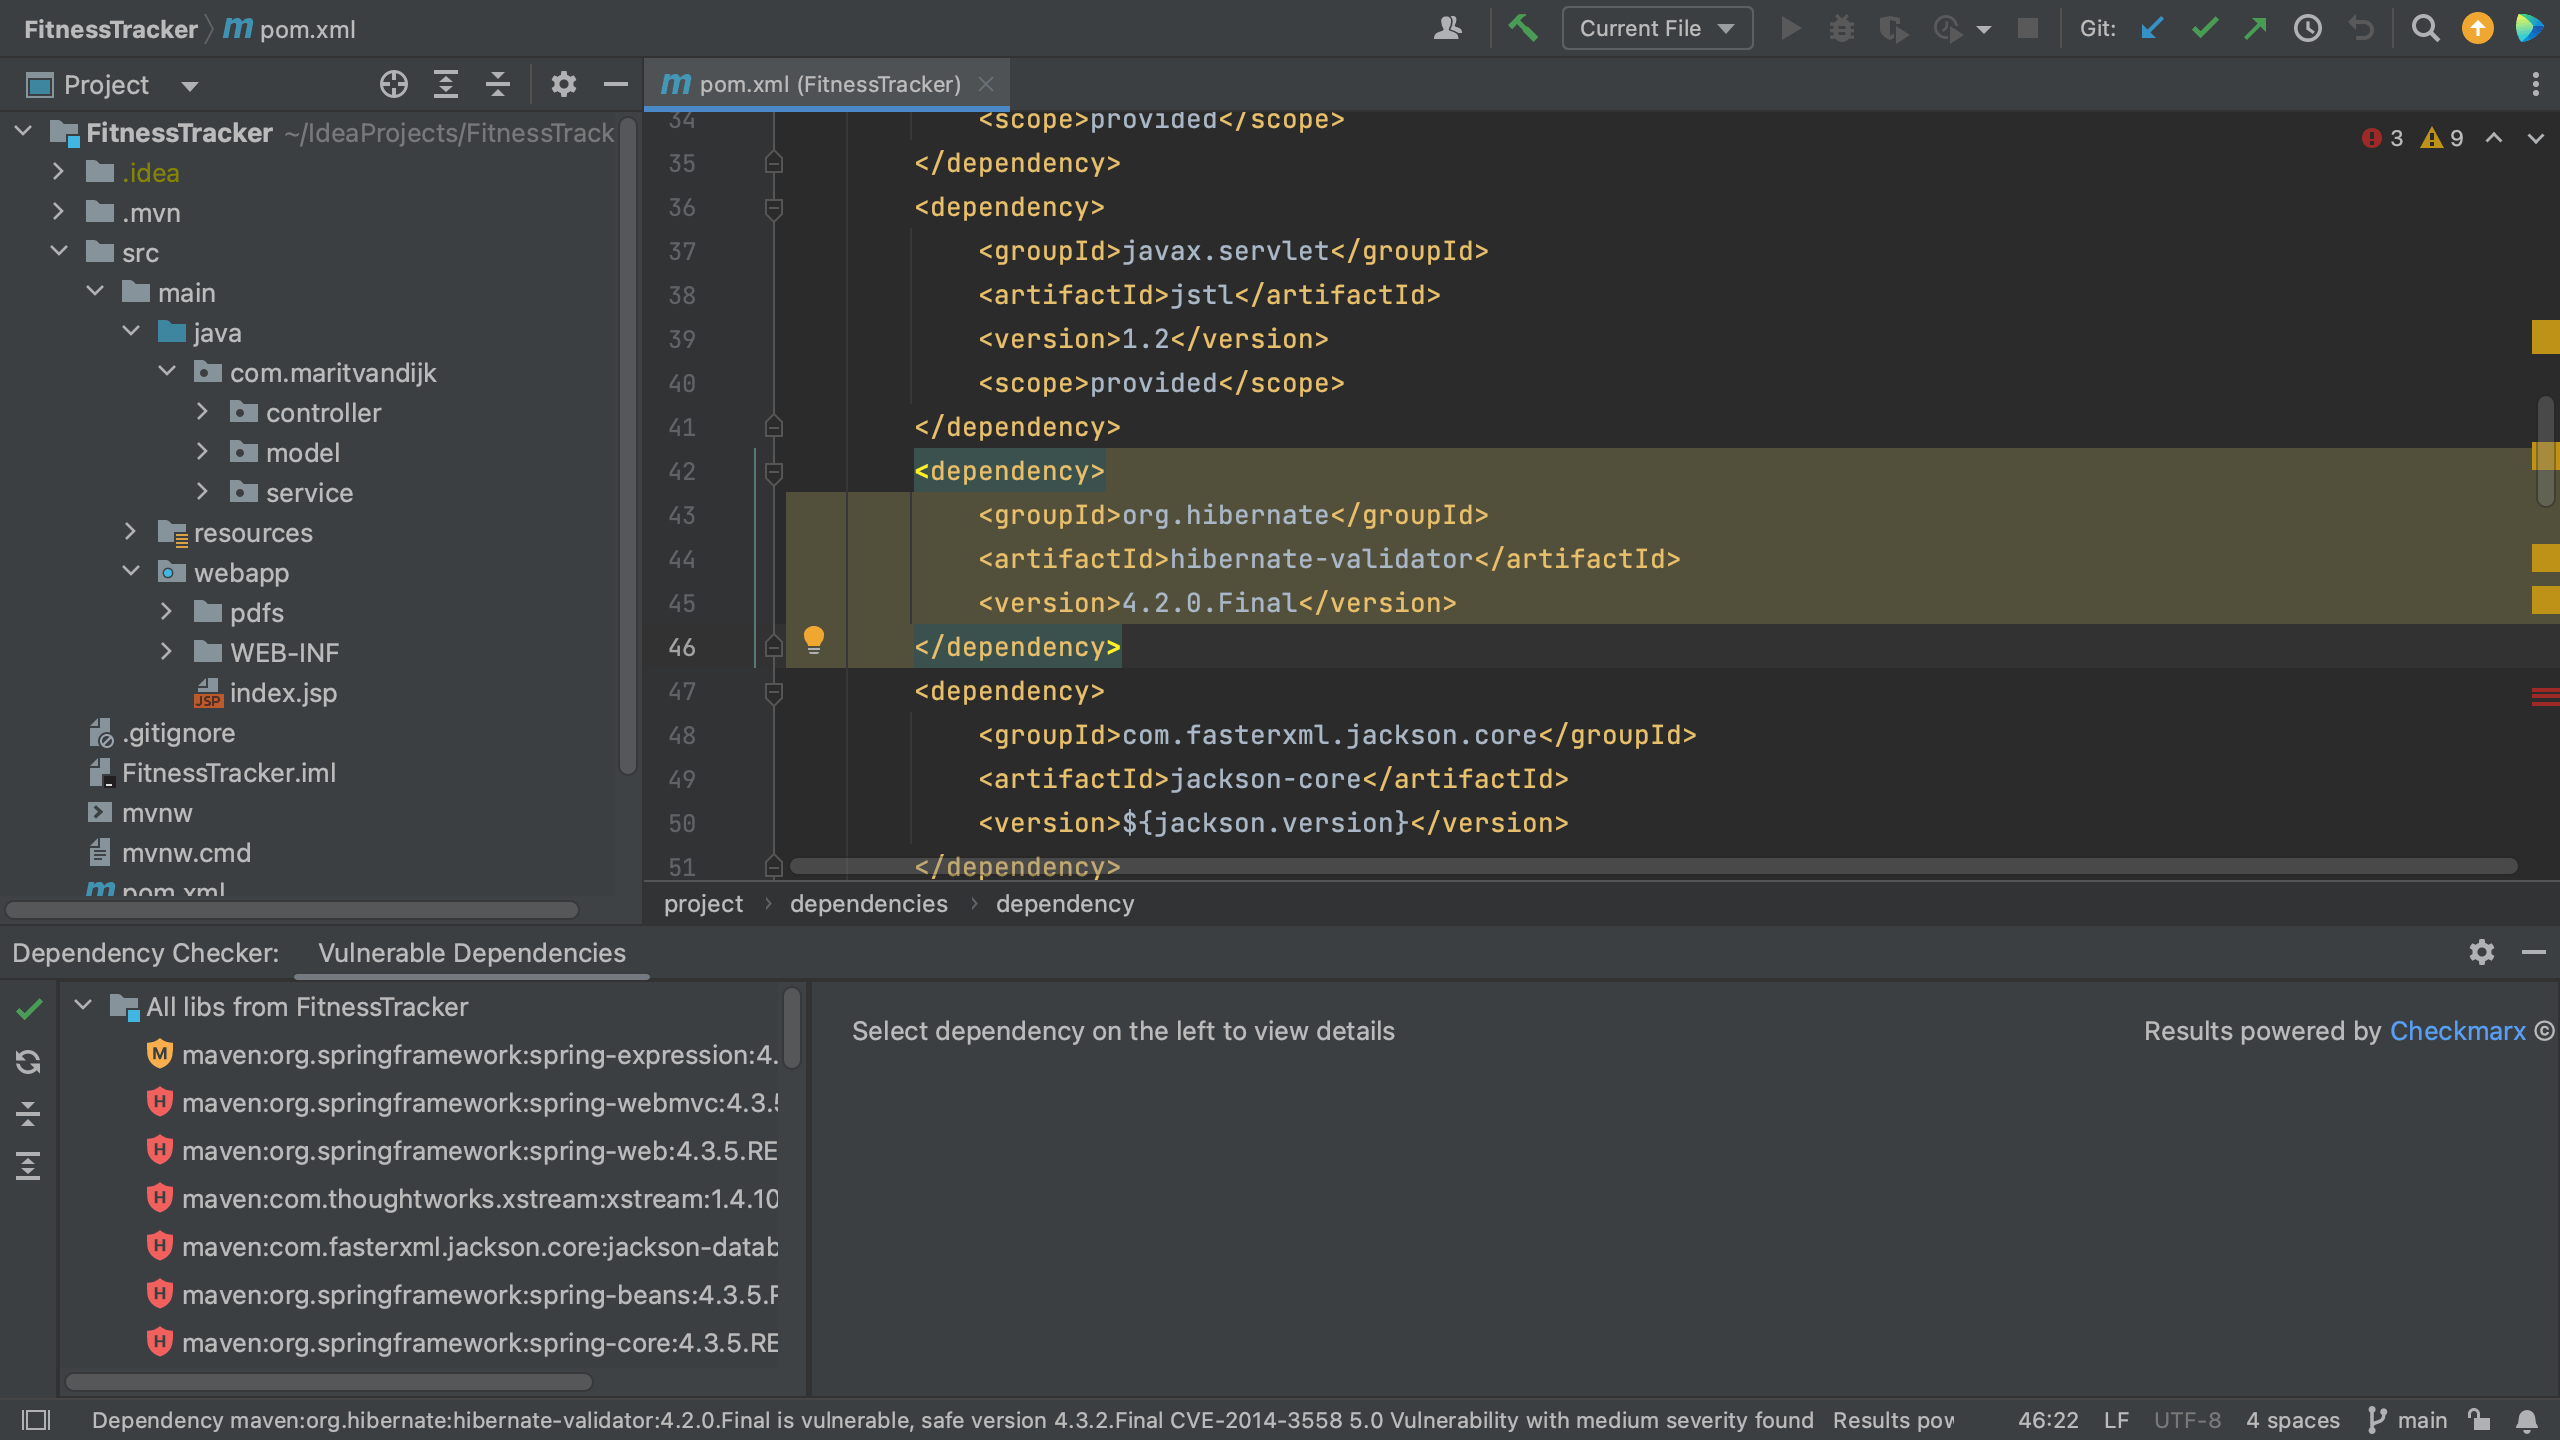Select Scroll from Source icon in Project panel
The width and height of the screenshot is (2560, 1440).
pyautogui.click(x=393, y=84)
